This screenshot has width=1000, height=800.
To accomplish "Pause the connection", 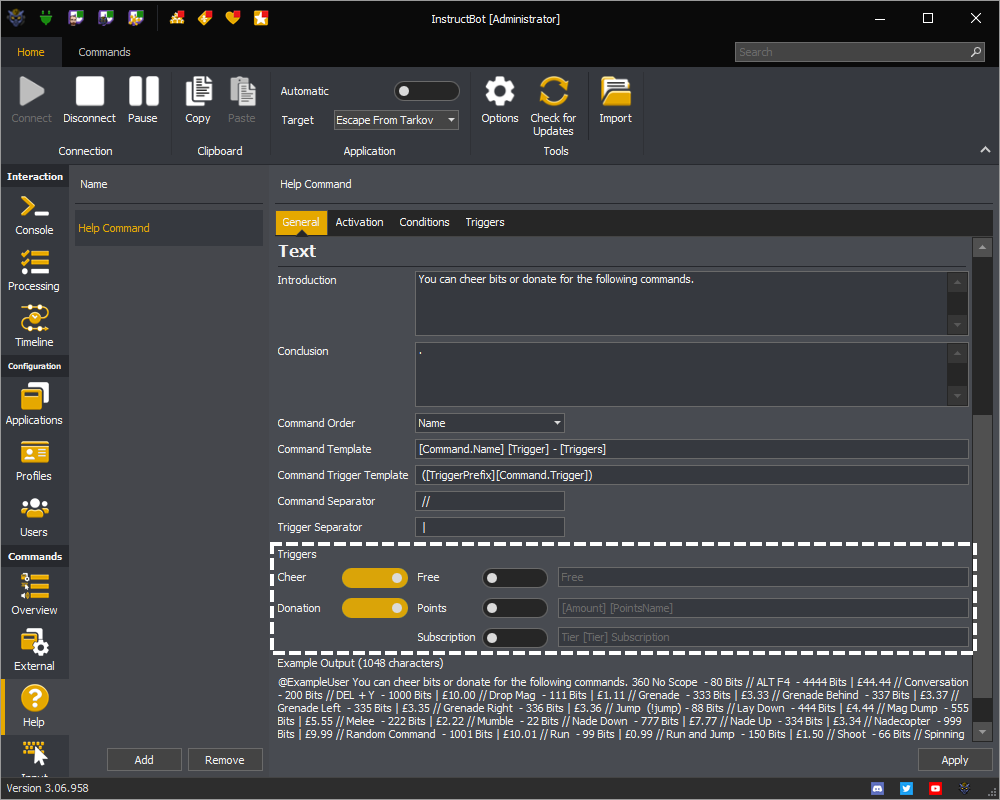I will pos(143,91).
